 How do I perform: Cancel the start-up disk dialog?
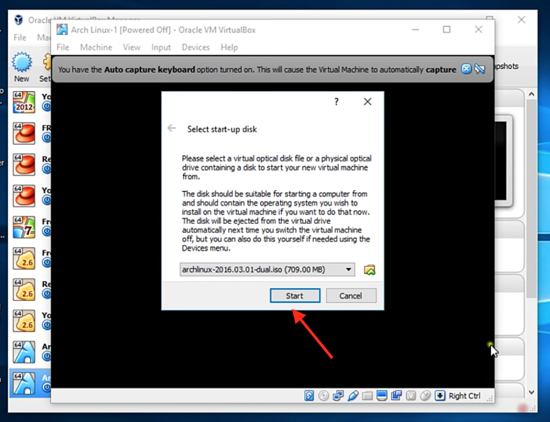coord(351,296)
